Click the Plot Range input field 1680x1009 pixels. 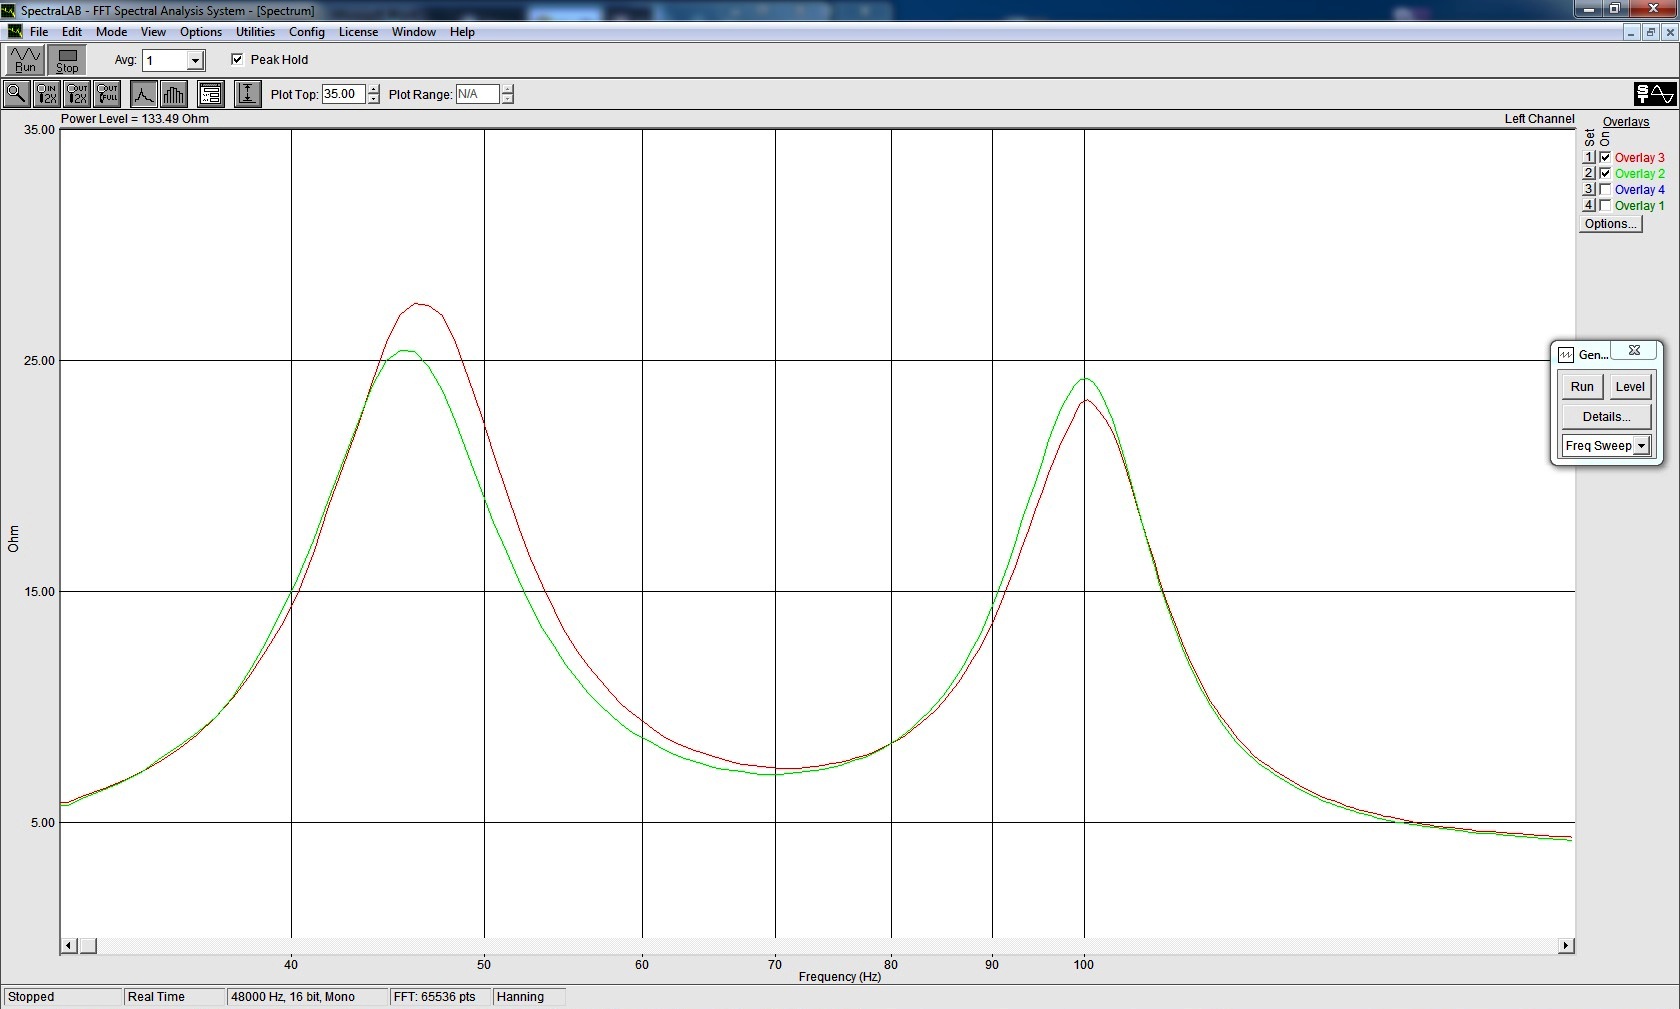(478, 94)
